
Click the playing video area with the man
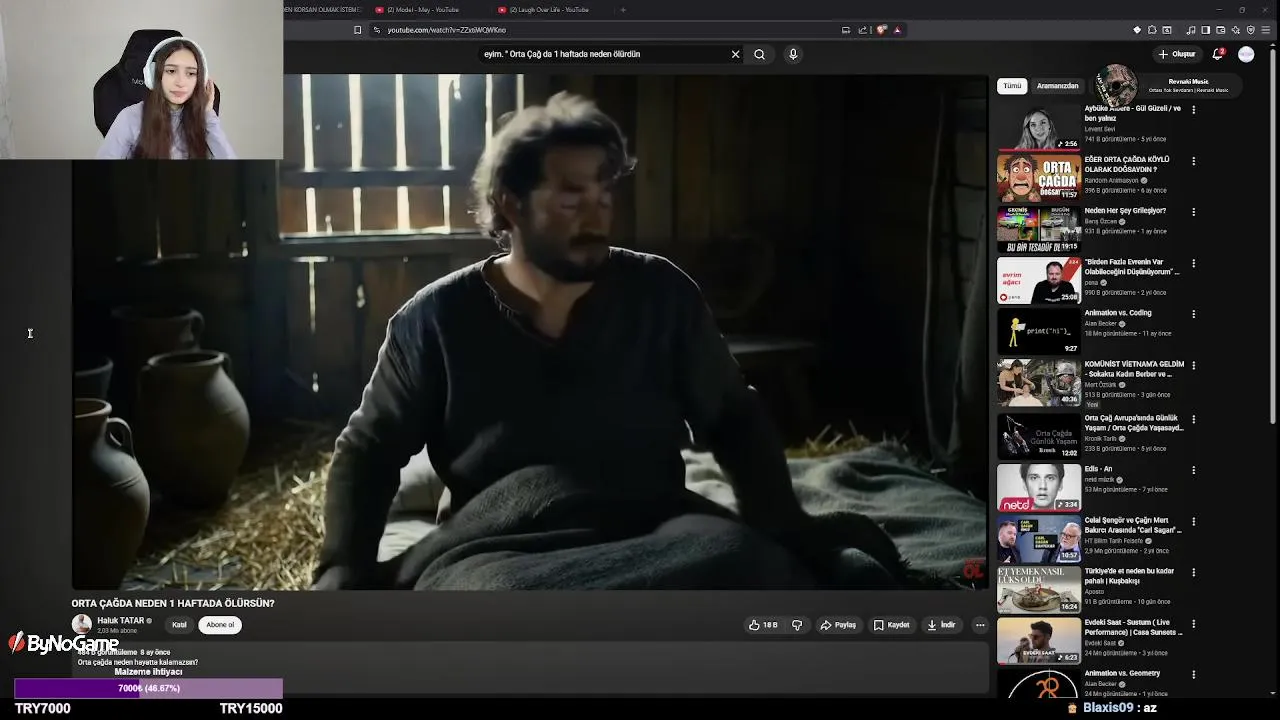[x=530, y=332]
